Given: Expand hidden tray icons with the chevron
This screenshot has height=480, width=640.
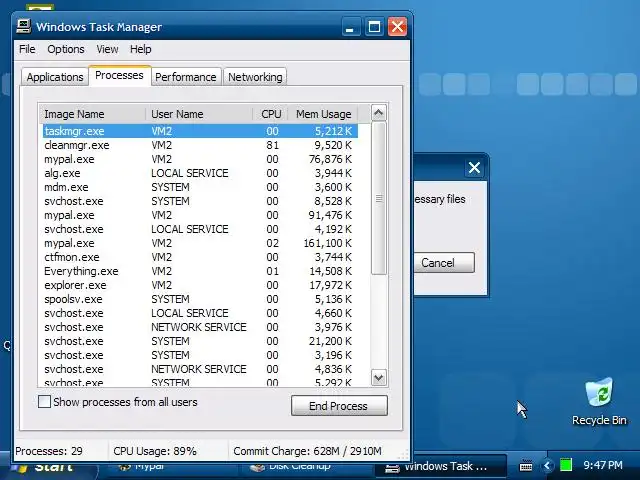Looking at the screenshot, I should tap(547, 465).
